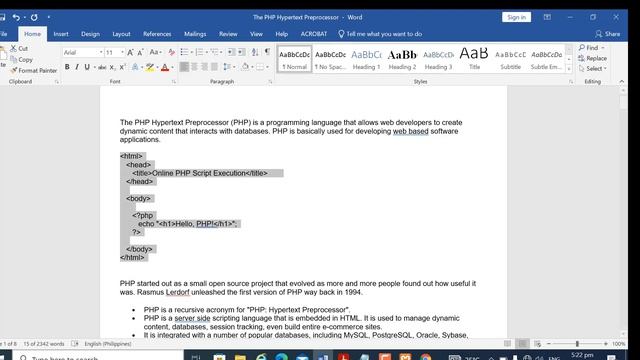Decrease font size with the smaller A
This screenshot has height=360, width=640.
click(x=140, y=52)
